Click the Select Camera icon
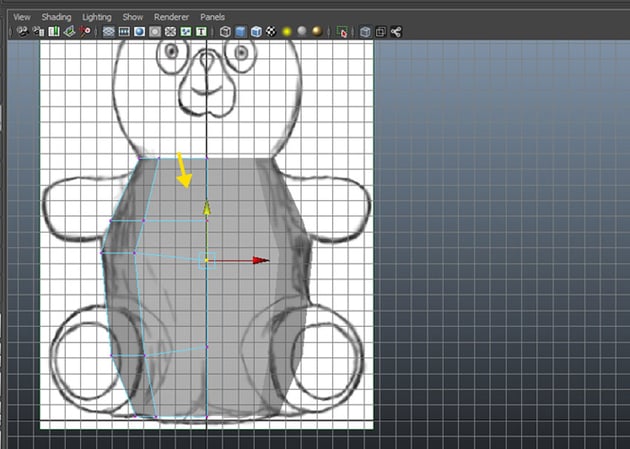 coord(23,31)
